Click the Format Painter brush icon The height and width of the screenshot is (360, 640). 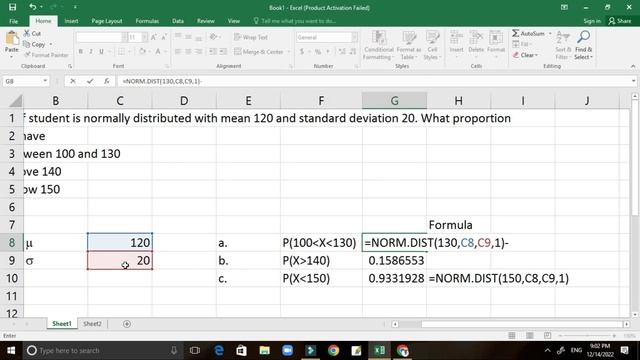pos(27,55)
